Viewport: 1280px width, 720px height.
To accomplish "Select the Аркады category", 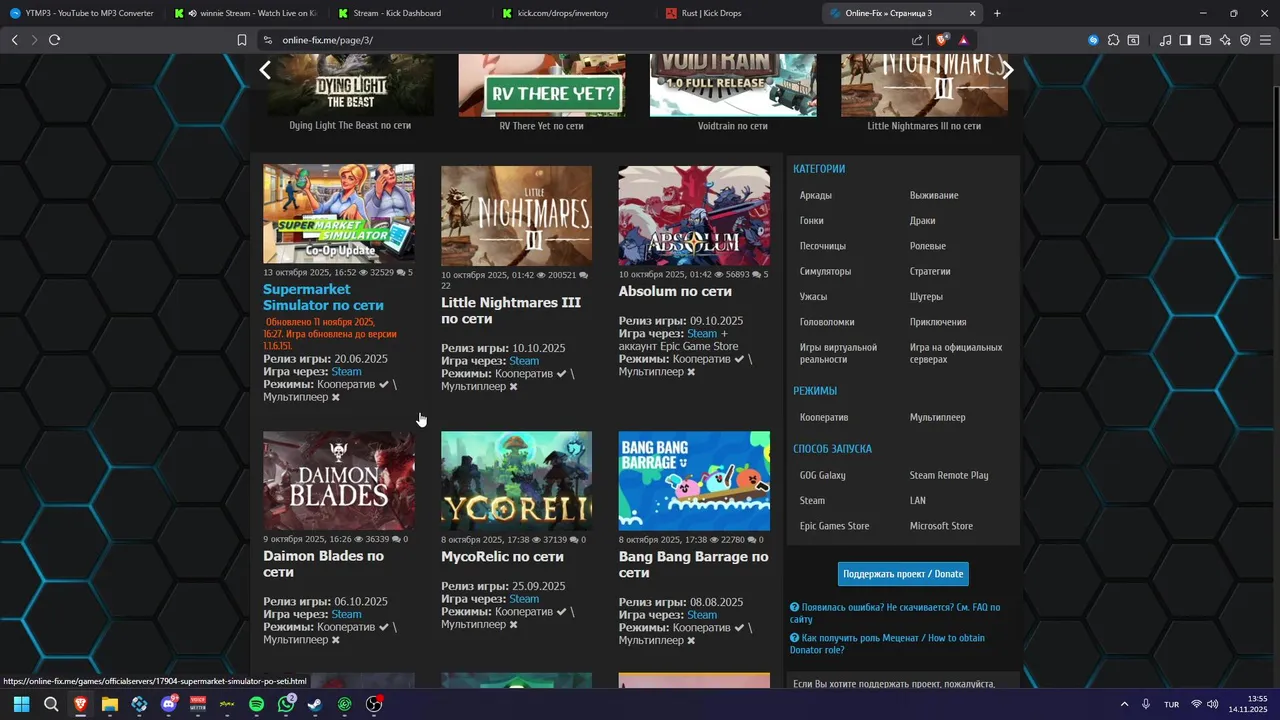I will tap(815, 195).
